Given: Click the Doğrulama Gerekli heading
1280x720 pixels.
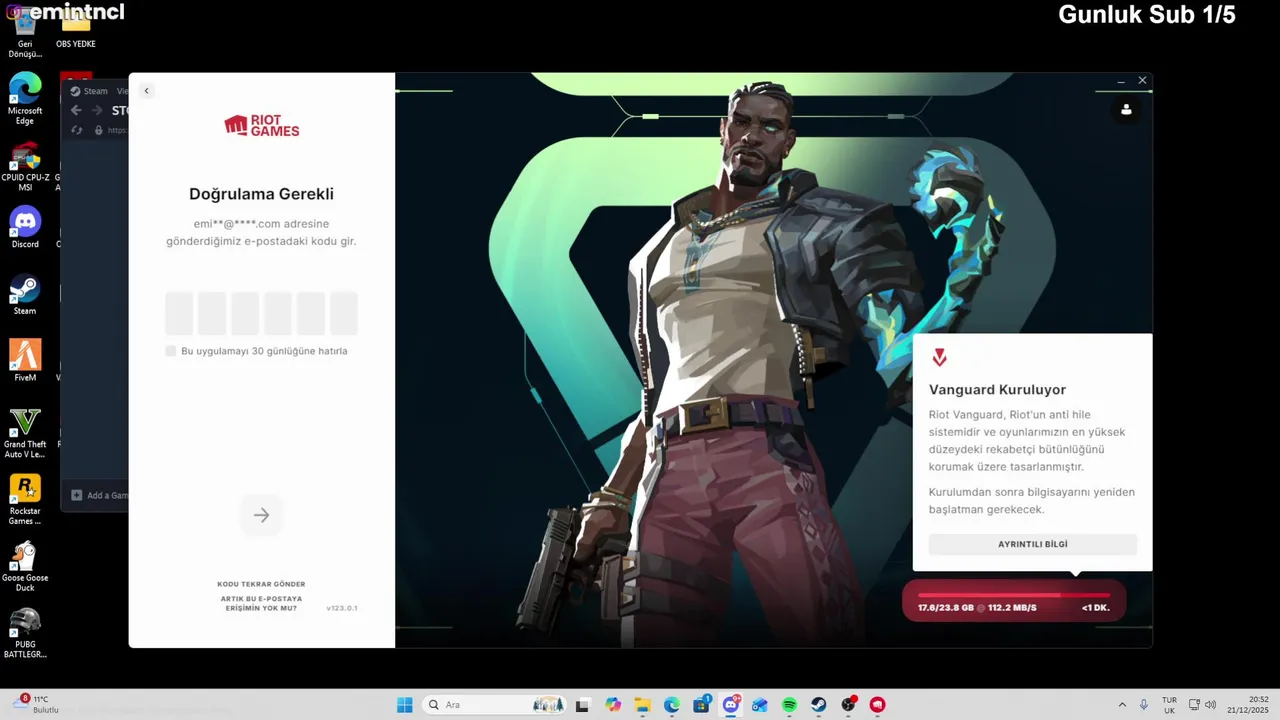Looking at the screenshot, I should [261, 194].
